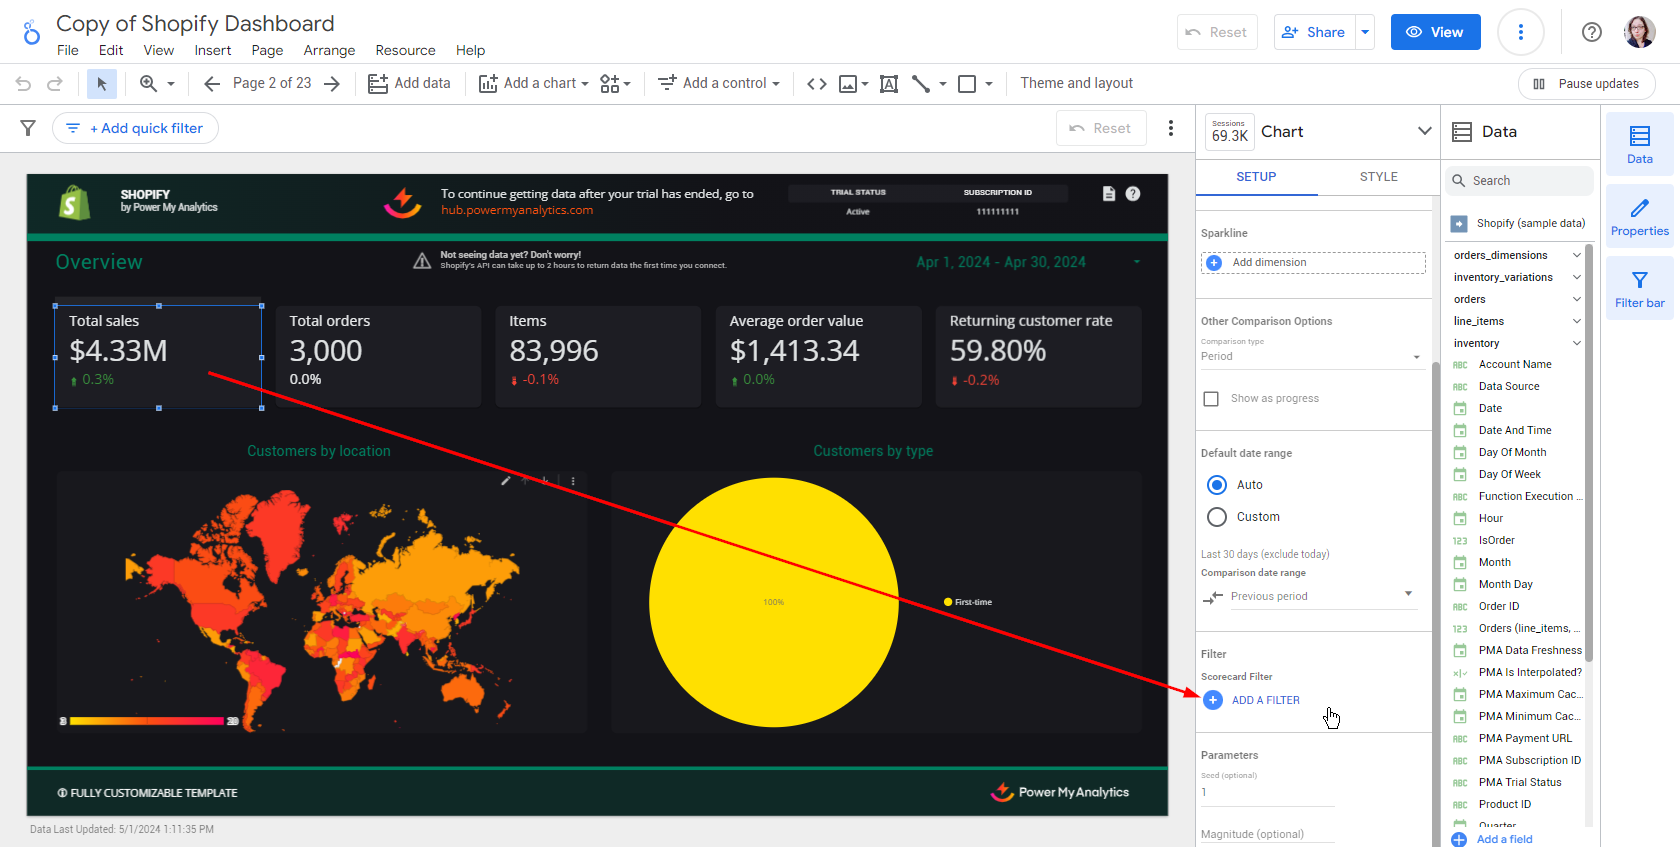1680x847 pixels.
Task: Click the blue View button
Action: pyautogui.click(x=1435, y=32)
